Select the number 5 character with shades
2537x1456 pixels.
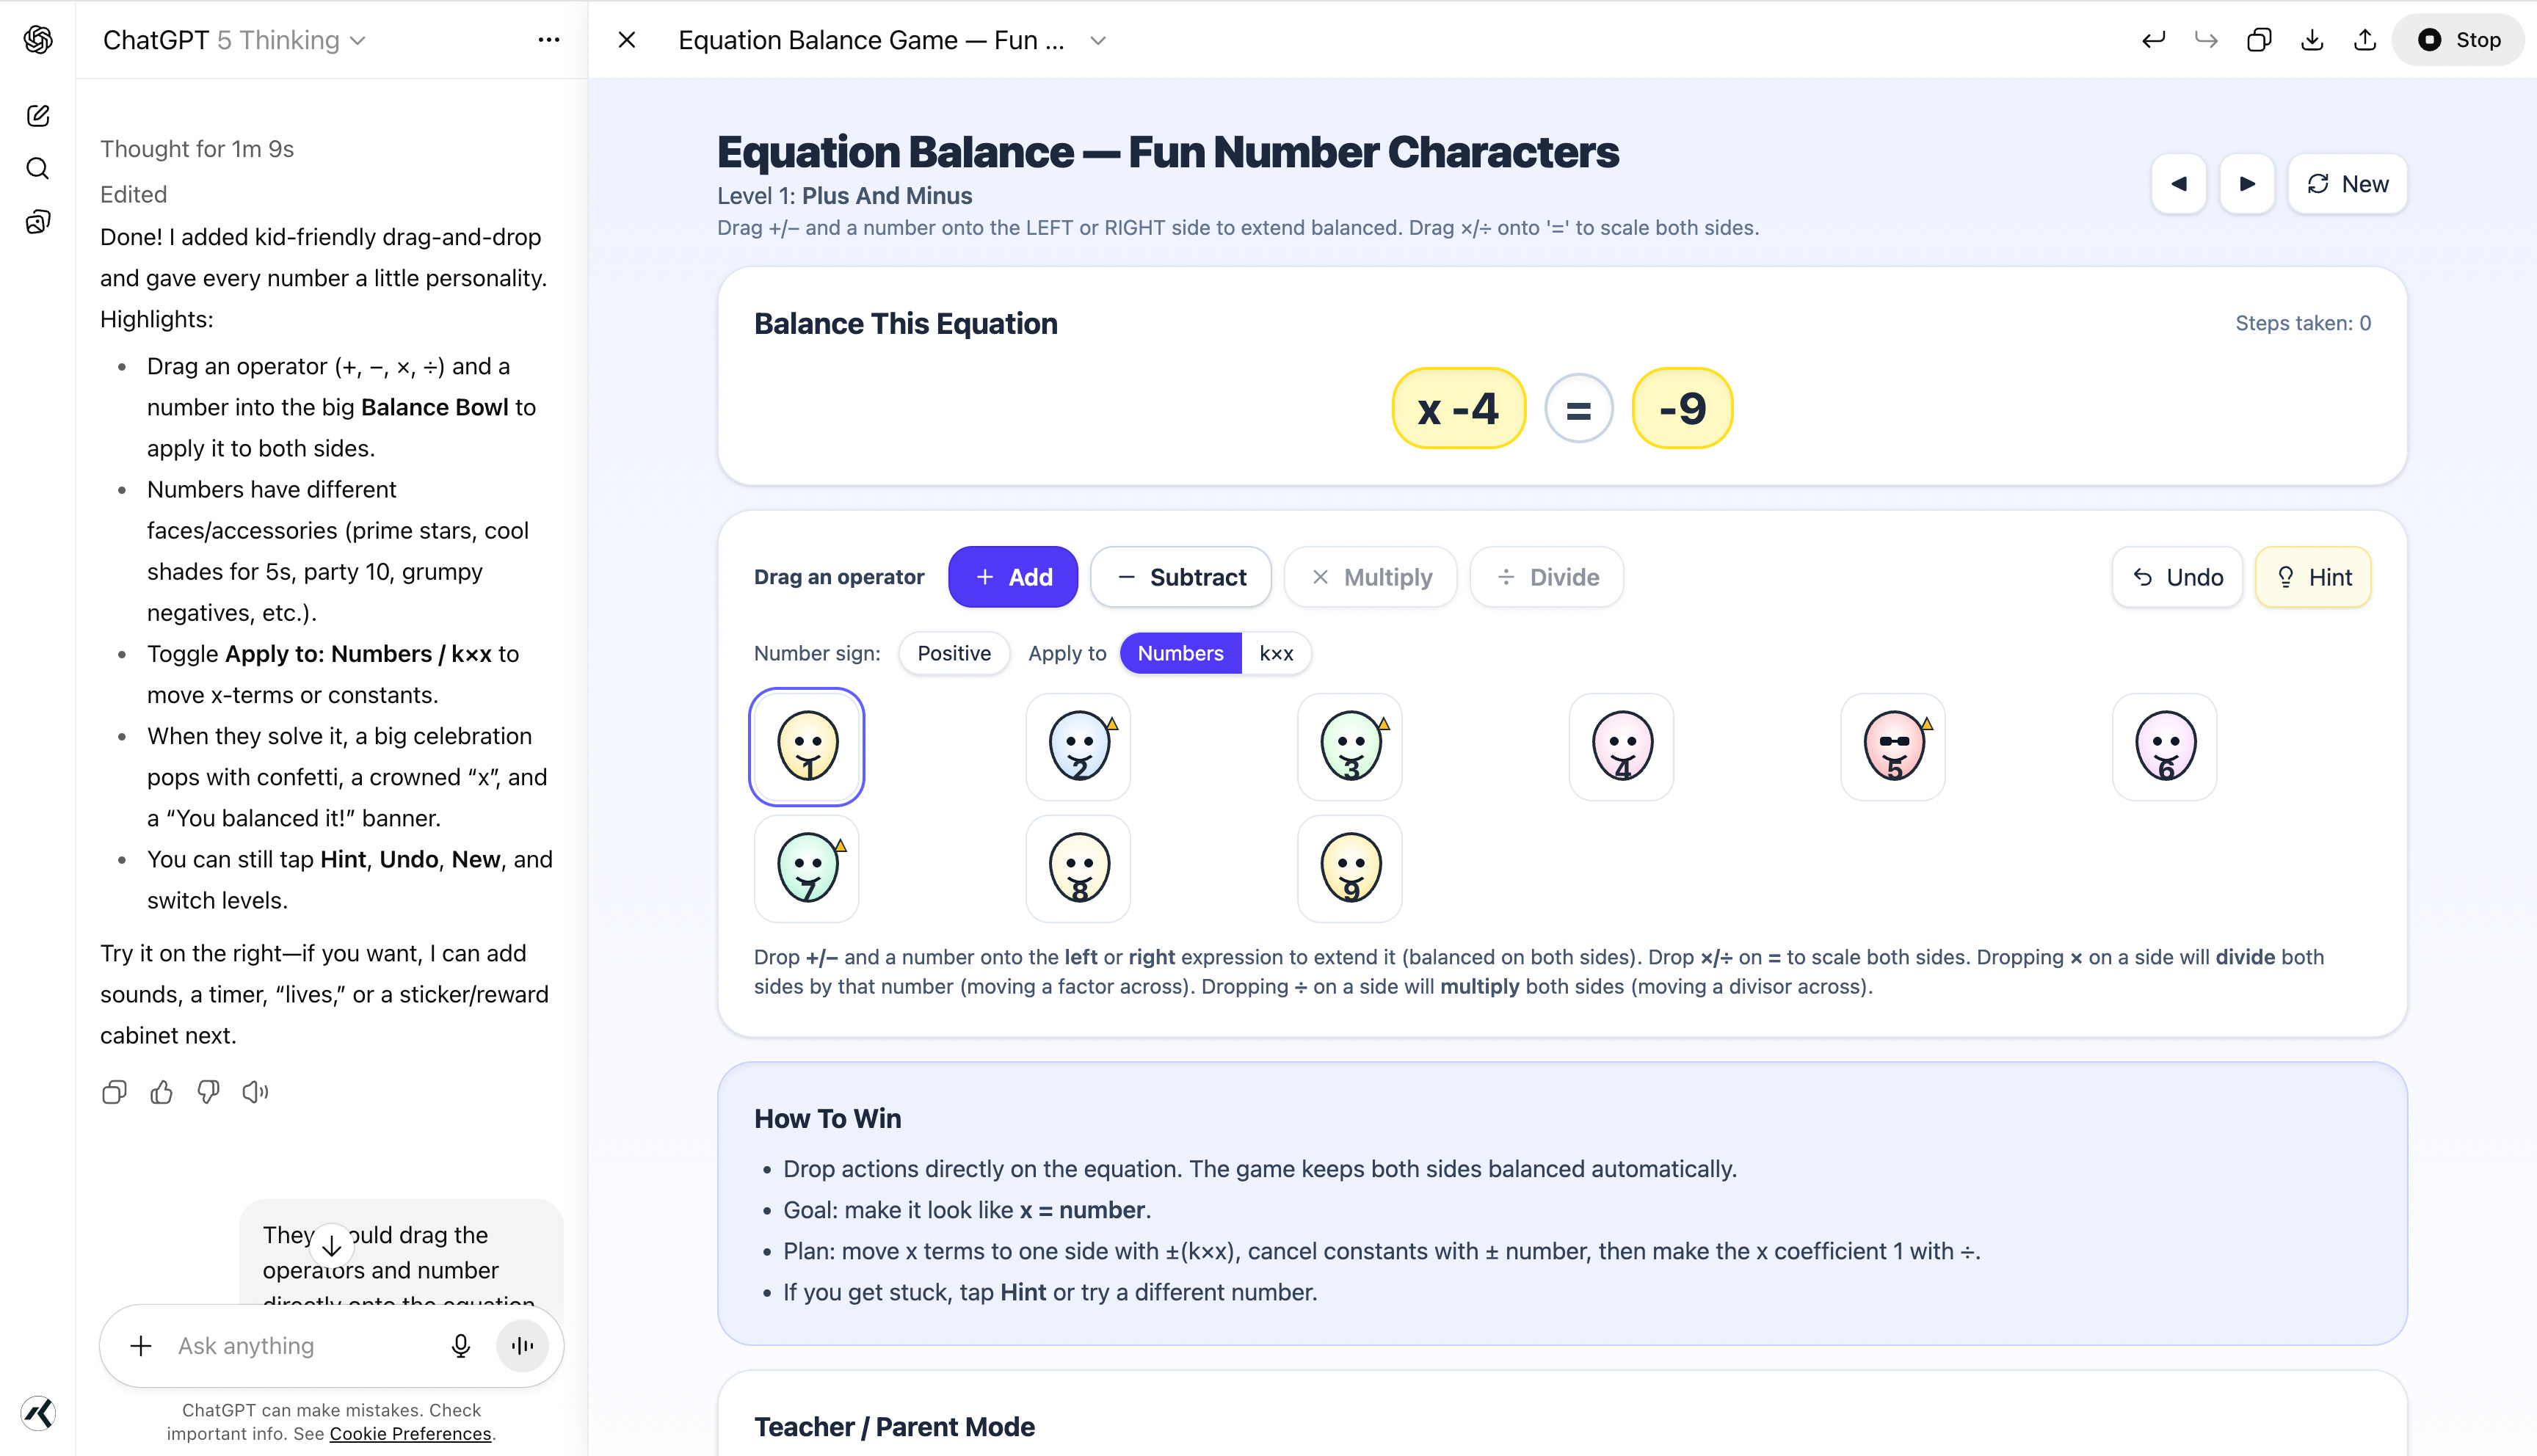click(x=1892, y=746)
